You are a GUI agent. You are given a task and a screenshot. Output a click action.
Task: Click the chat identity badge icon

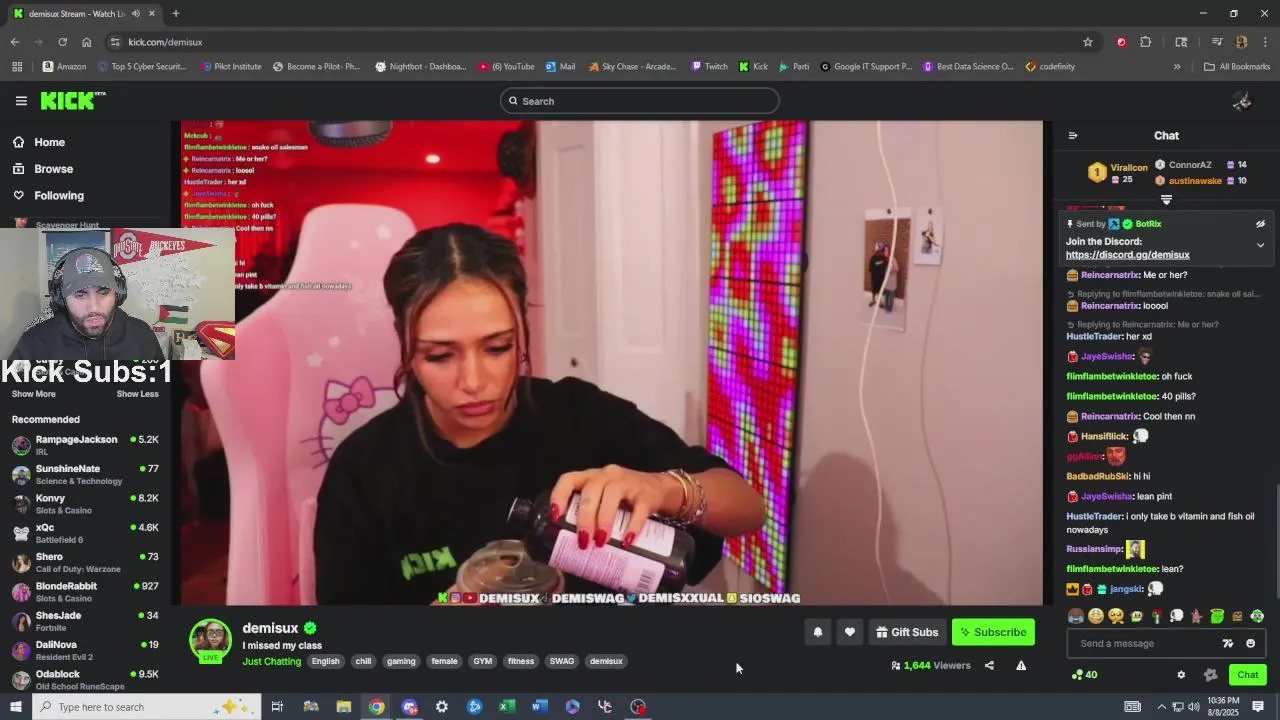pos(1210,675)
